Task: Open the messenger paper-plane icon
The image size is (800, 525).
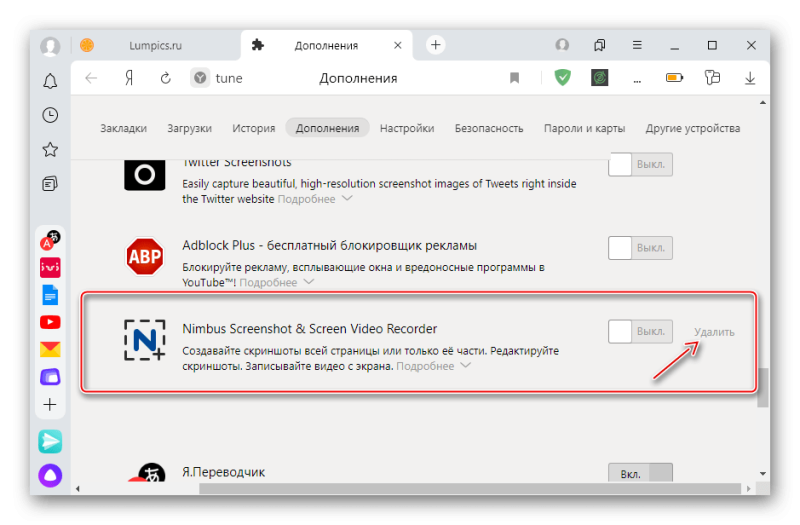Action: tap(50, 441)
